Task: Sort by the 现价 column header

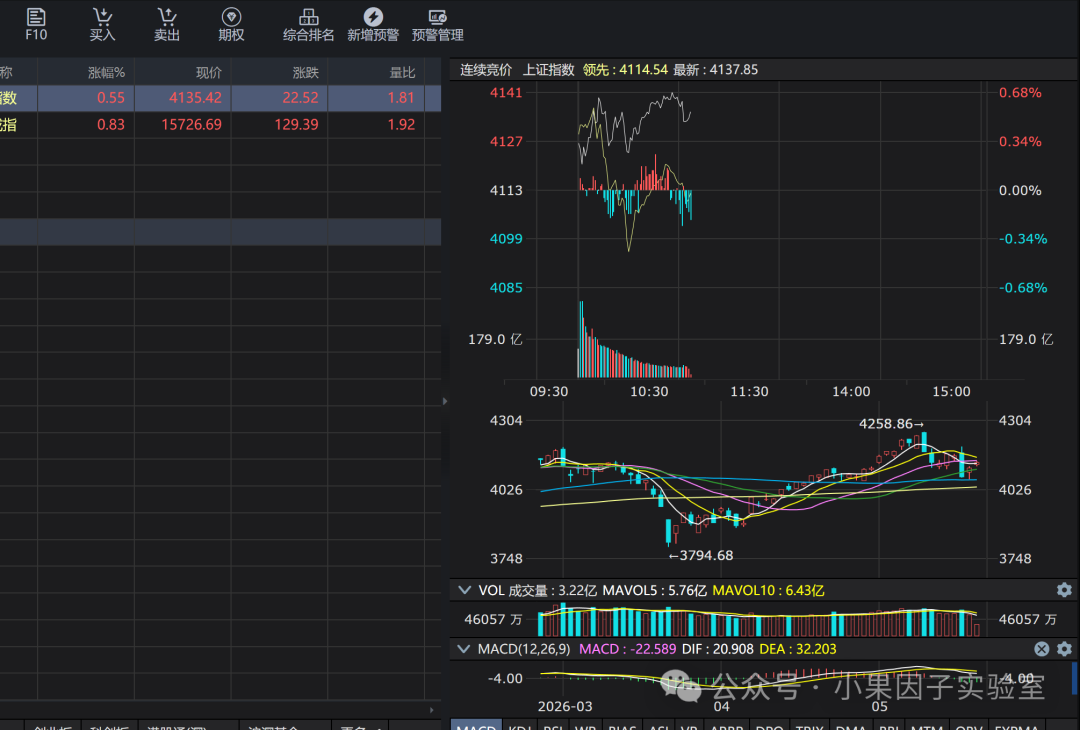Action: pos(209,72)
